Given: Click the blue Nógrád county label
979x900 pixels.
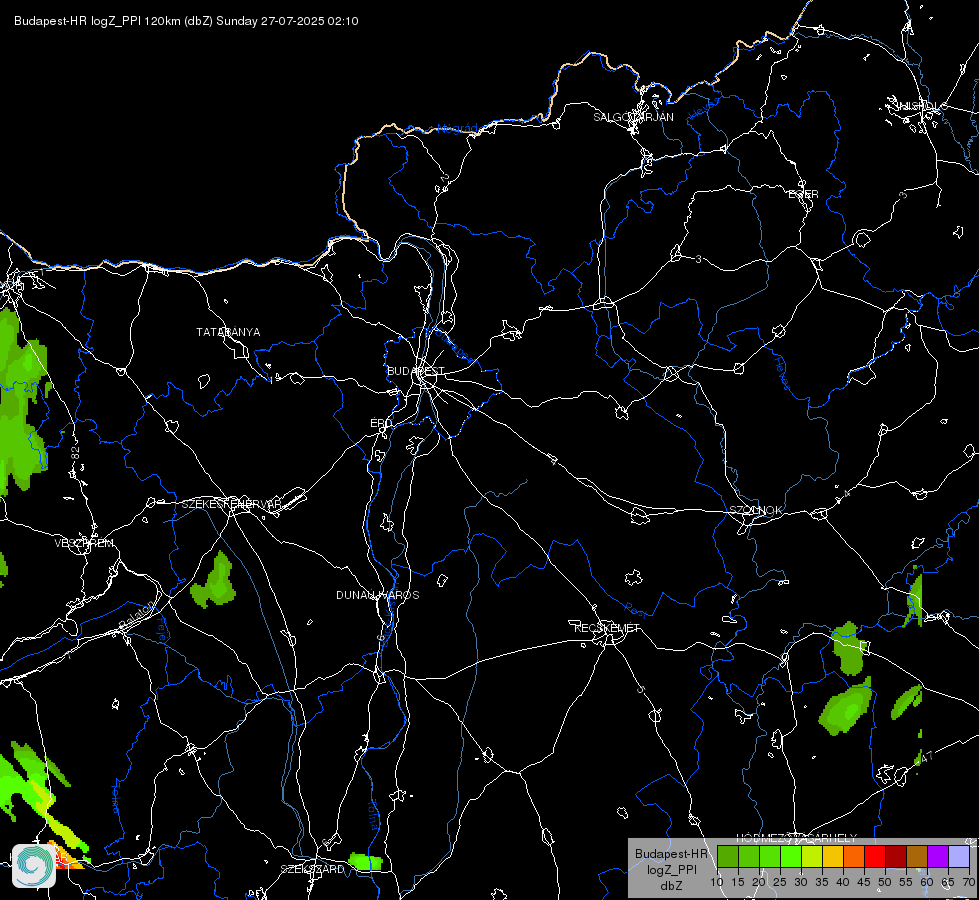Looking at the screenshot, I should point(457,129).
